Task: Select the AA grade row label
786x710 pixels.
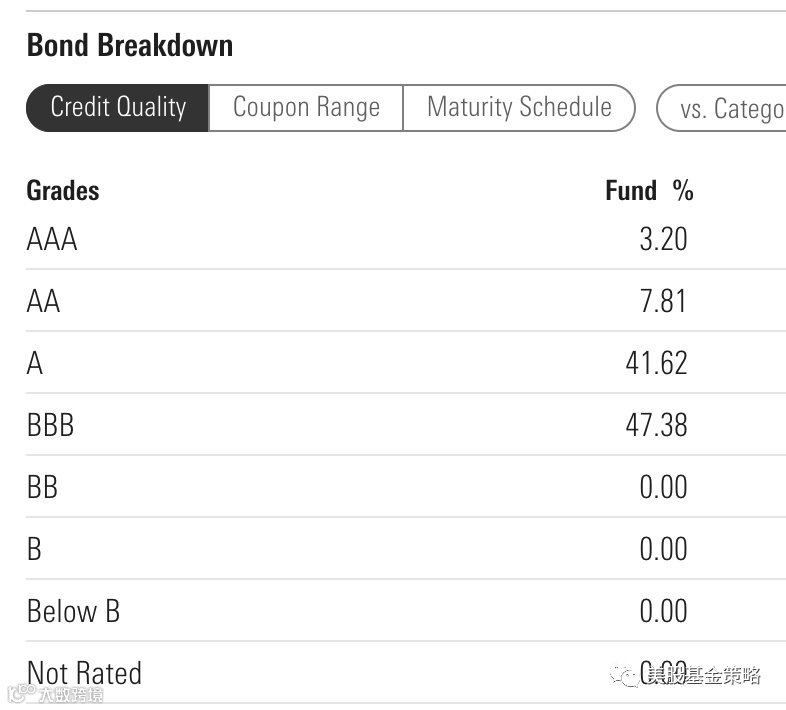Action: pyautogui.click(x=43, y=302)
